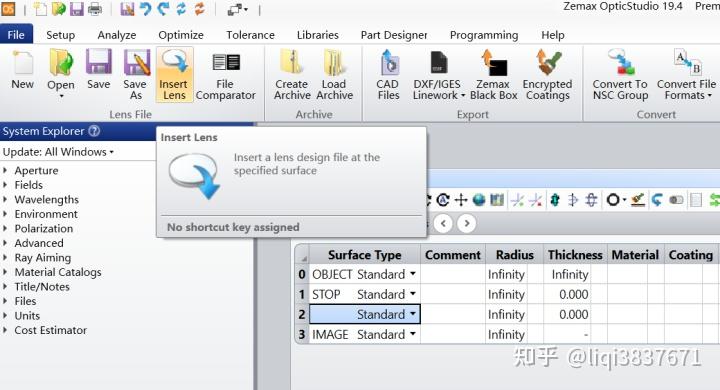Screen dimensions: 720x390
Task: Open the circular aperture type dropdown in the editor toolbar
Action: (616, 200)
